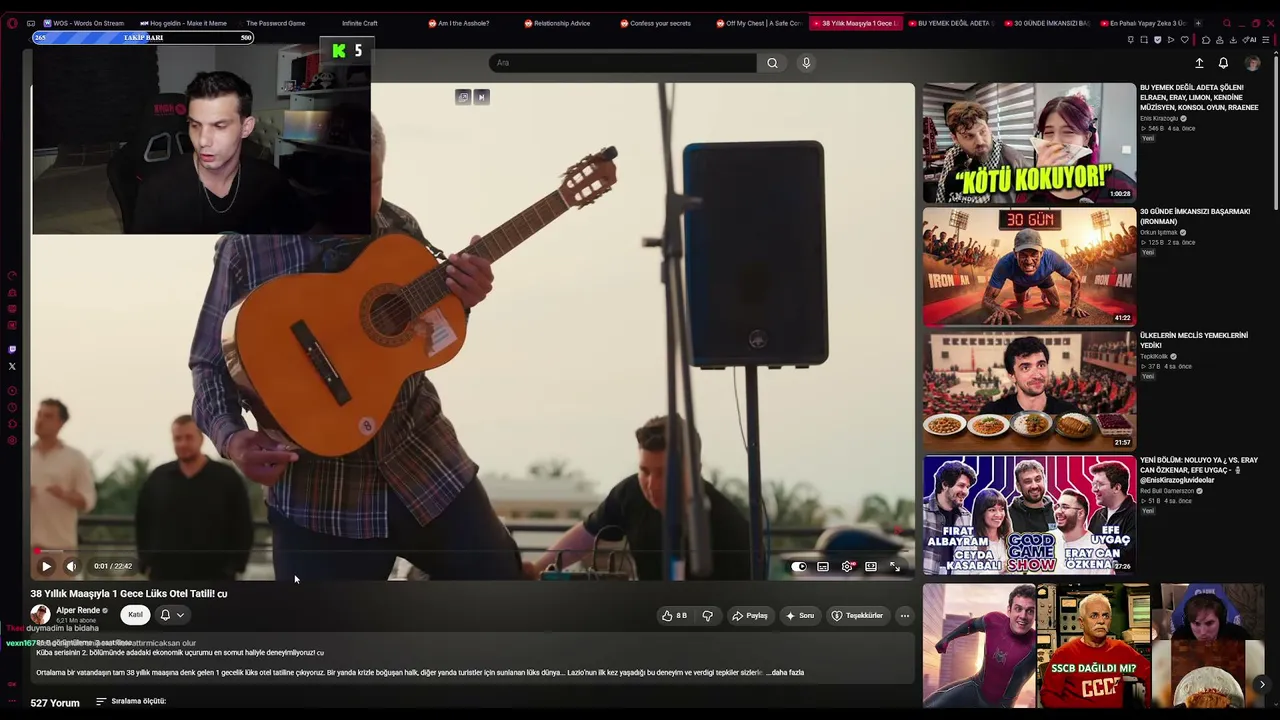
Task: Open '30 GÜNDE İMKANSIZI BAŞARMAK!' video title
Action: click(x=1195, y=216)
